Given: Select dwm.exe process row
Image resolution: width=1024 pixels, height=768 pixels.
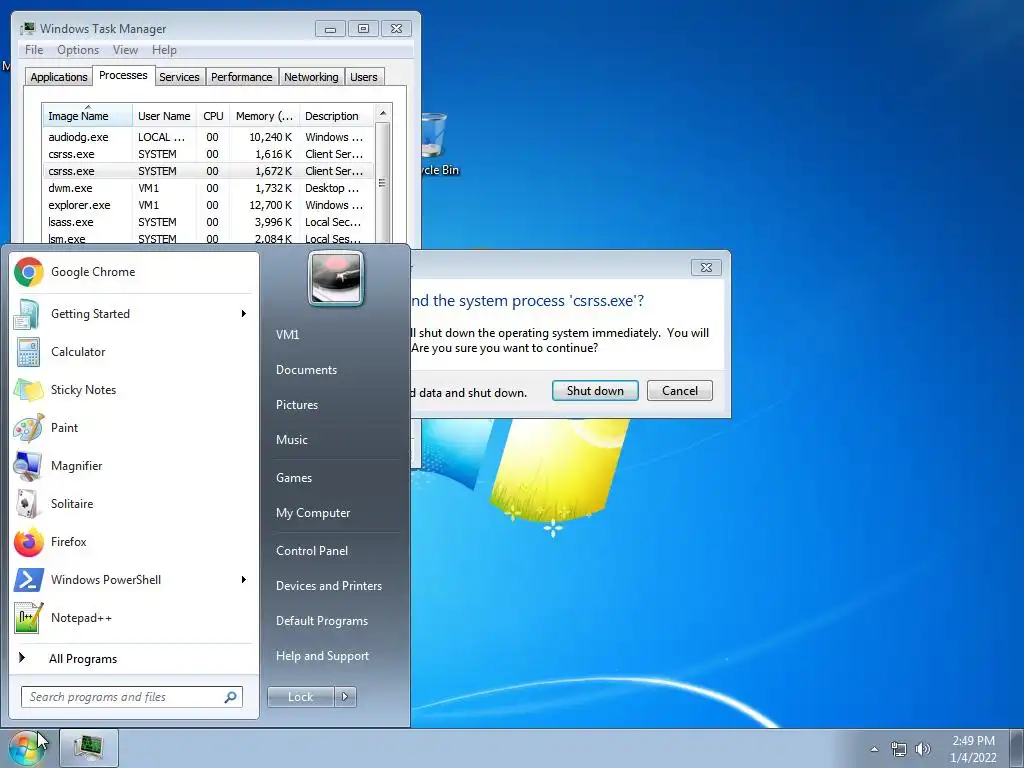Looking at the screenshot, I should click(x=209, y=188).
